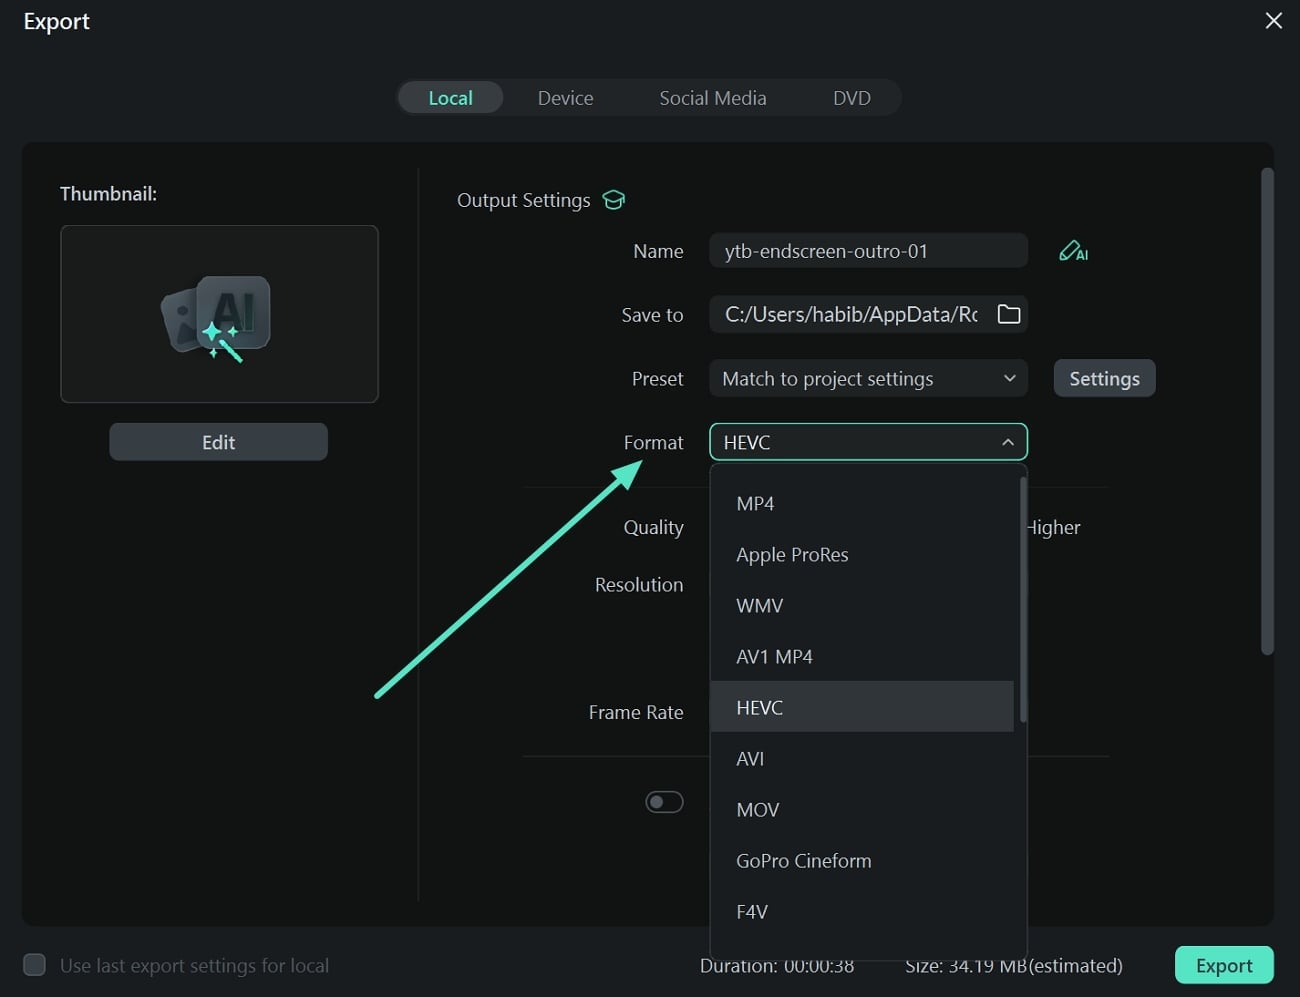Click the AI thumbnail preview image
The width and height of the screenshot is (1300, 997).
click(x=219, y=314)
